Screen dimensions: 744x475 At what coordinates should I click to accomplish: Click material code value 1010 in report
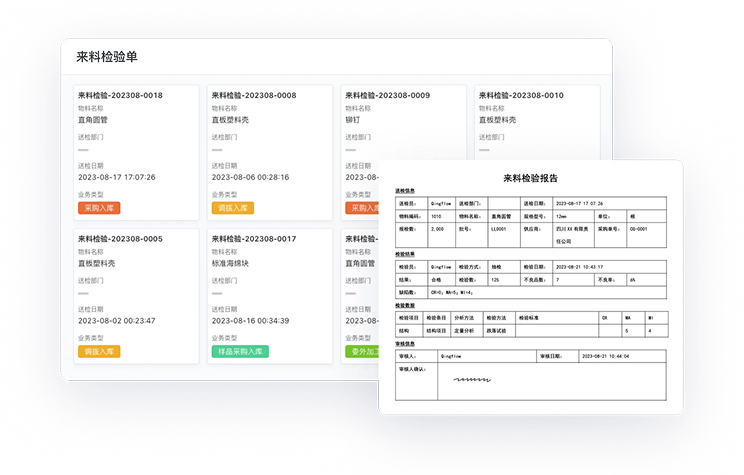(436, 216)
